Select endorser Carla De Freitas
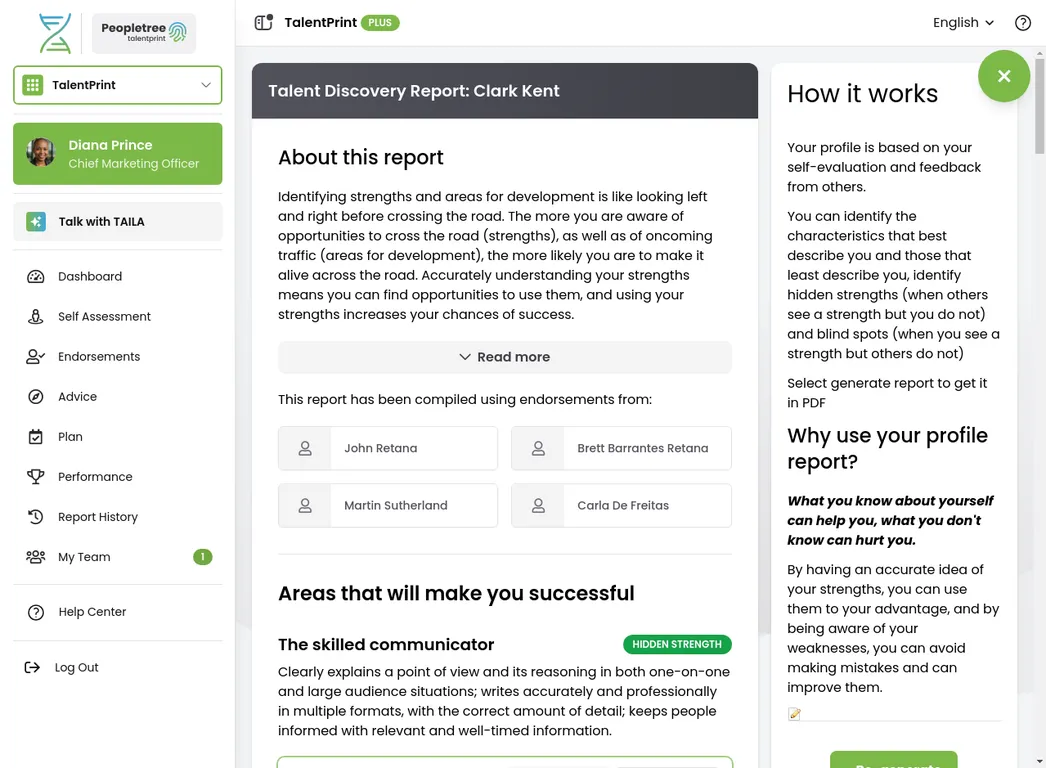The image size is (1046, 768). pos(621,506)
